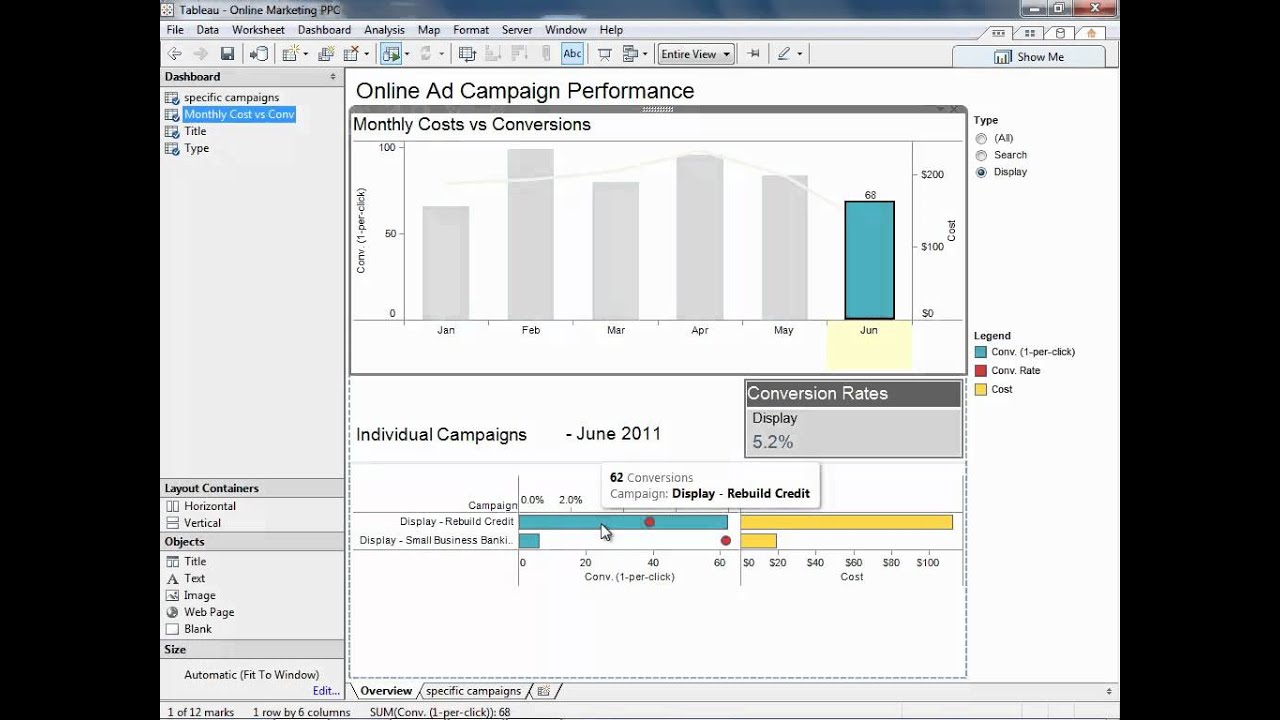Viewport: 1280px width, 720px height.
Task: Click the Swap rows and columns icon
Action: tap(466, 54)
